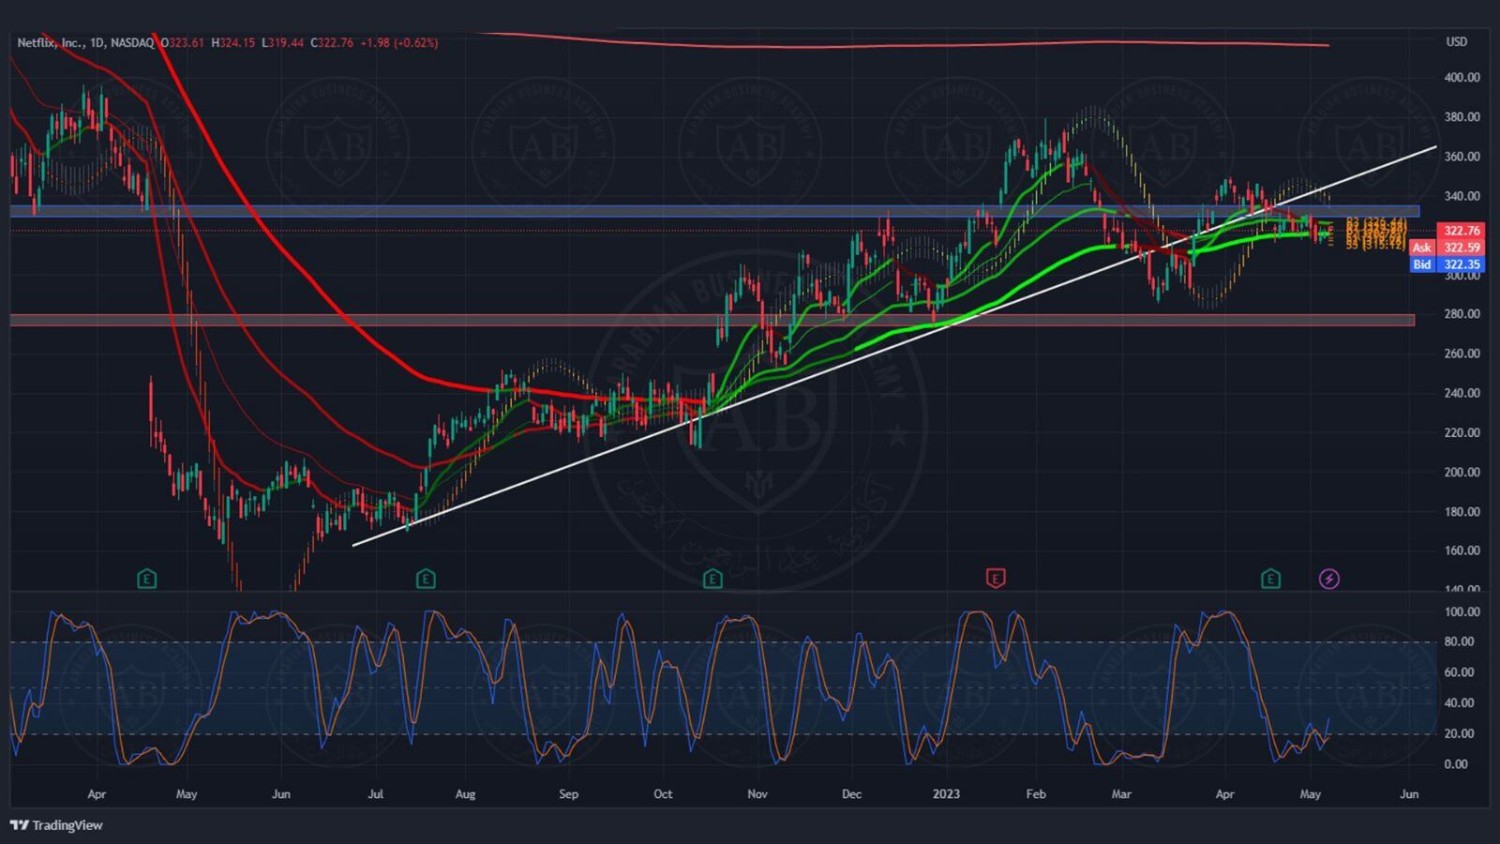Click the Sep label on time axis
The width and height of the screenshot is (1500, 844).
coord(568,794)
